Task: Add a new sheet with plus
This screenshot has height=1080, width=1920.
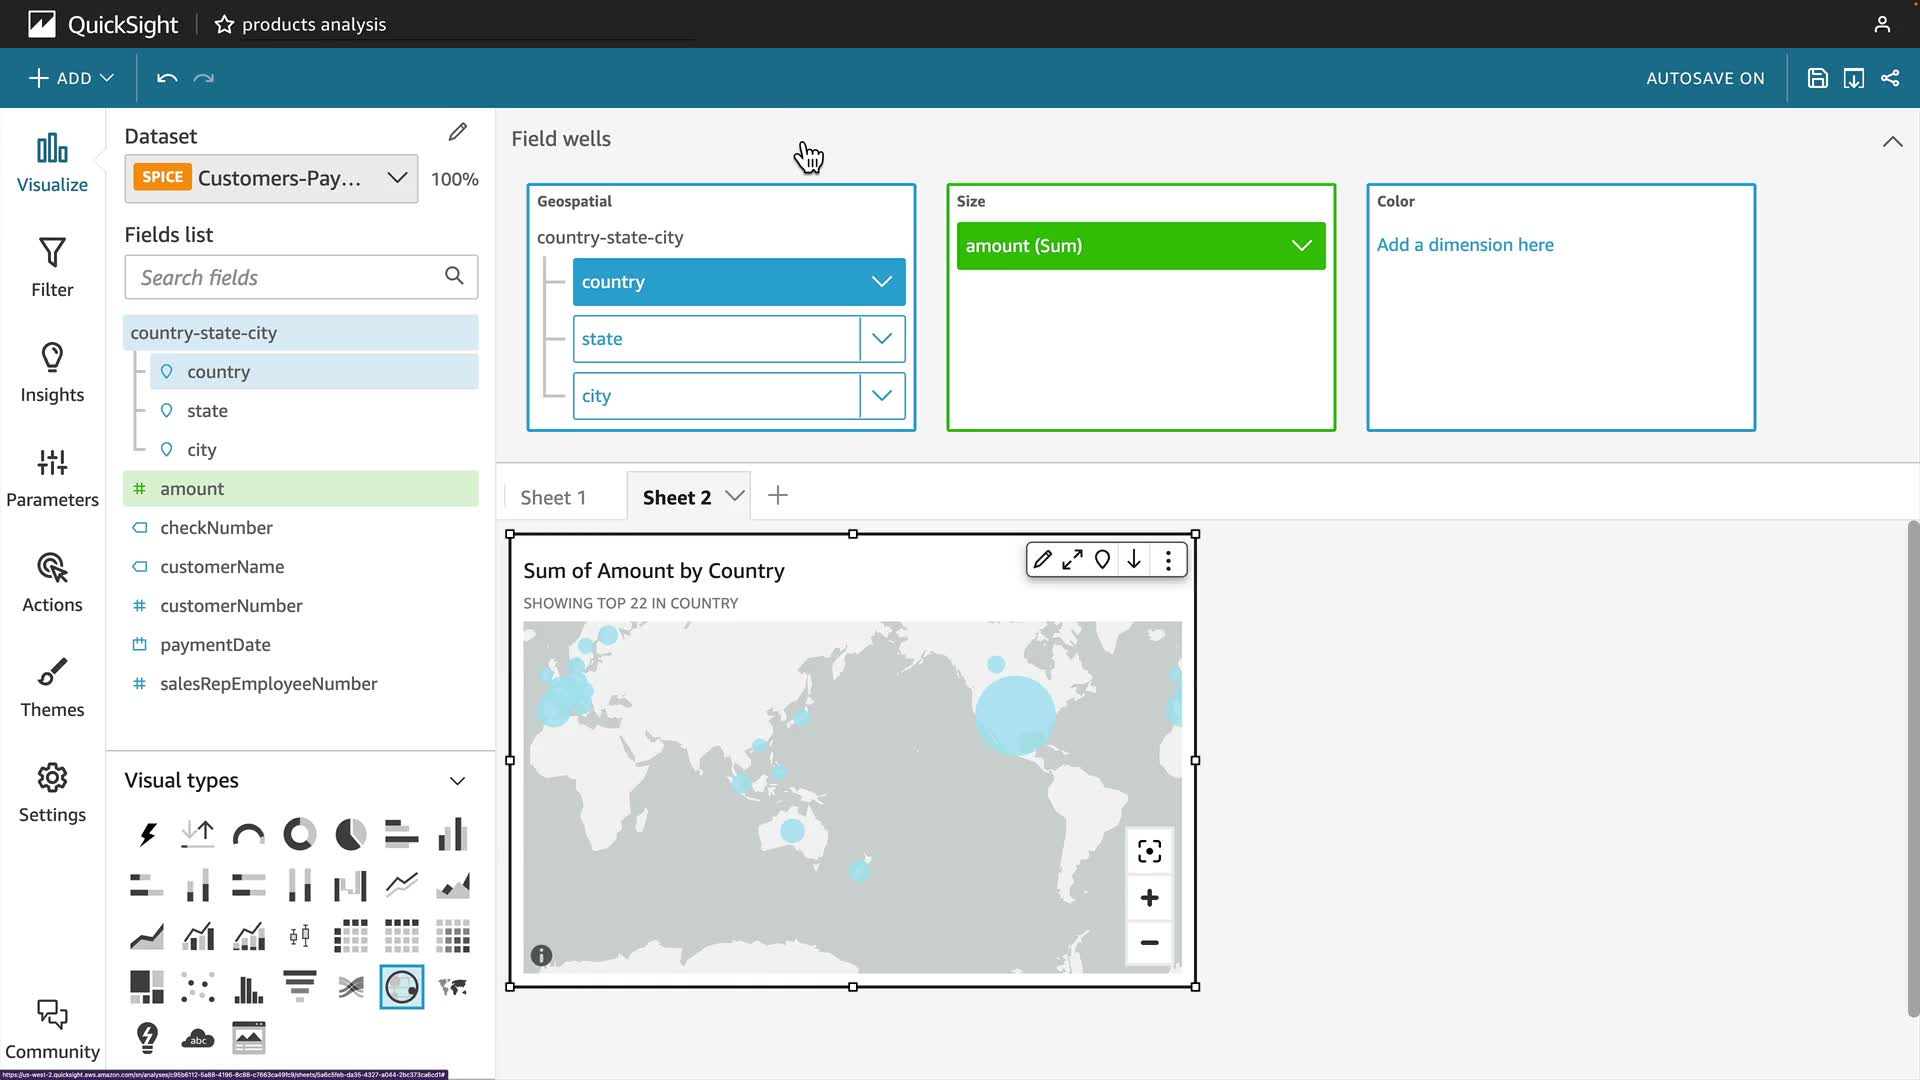Action: pyautogui.click(x=778, y=496)
